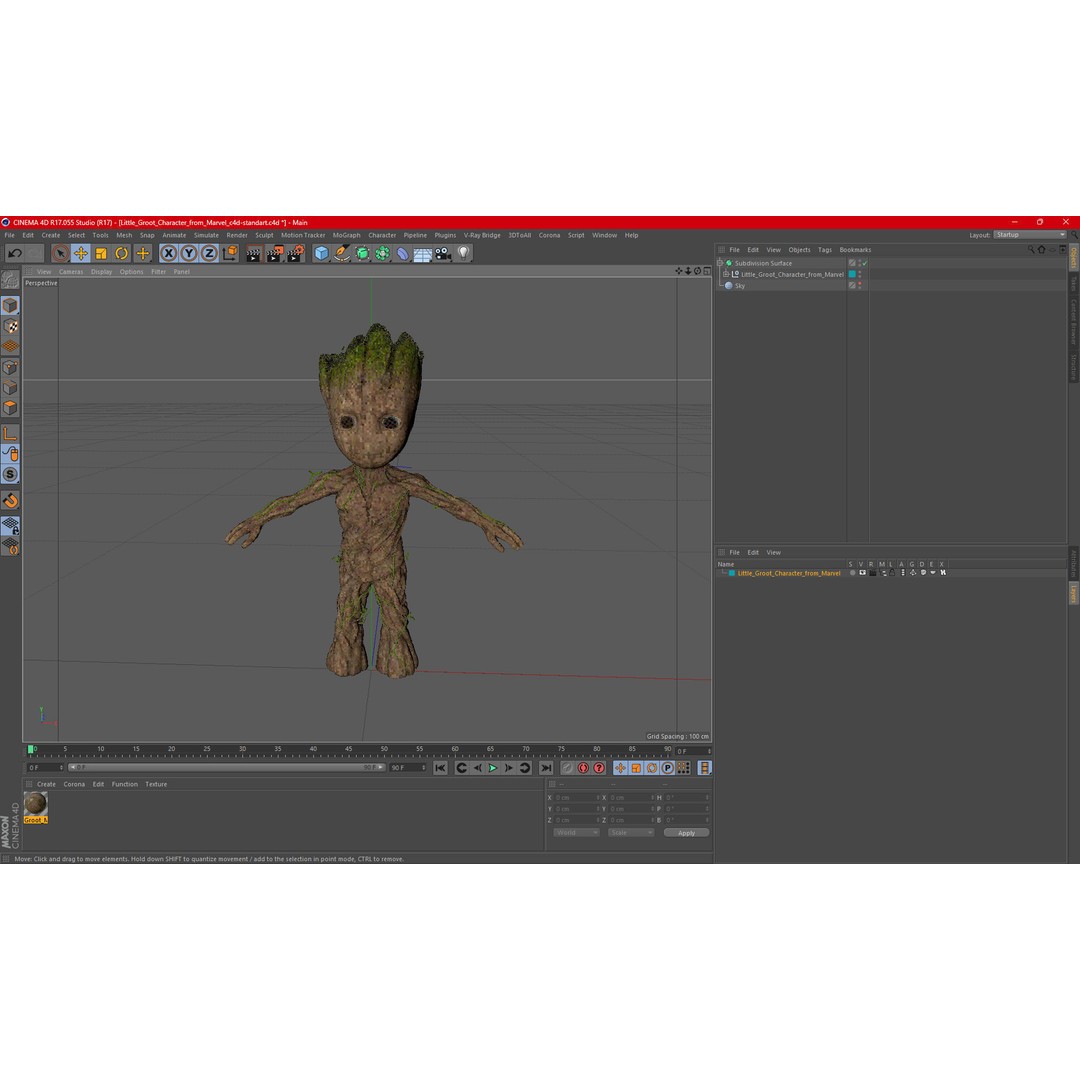Add a Floor environment object
This screenshot has width=1080, height=1080.
coord(423,255)
